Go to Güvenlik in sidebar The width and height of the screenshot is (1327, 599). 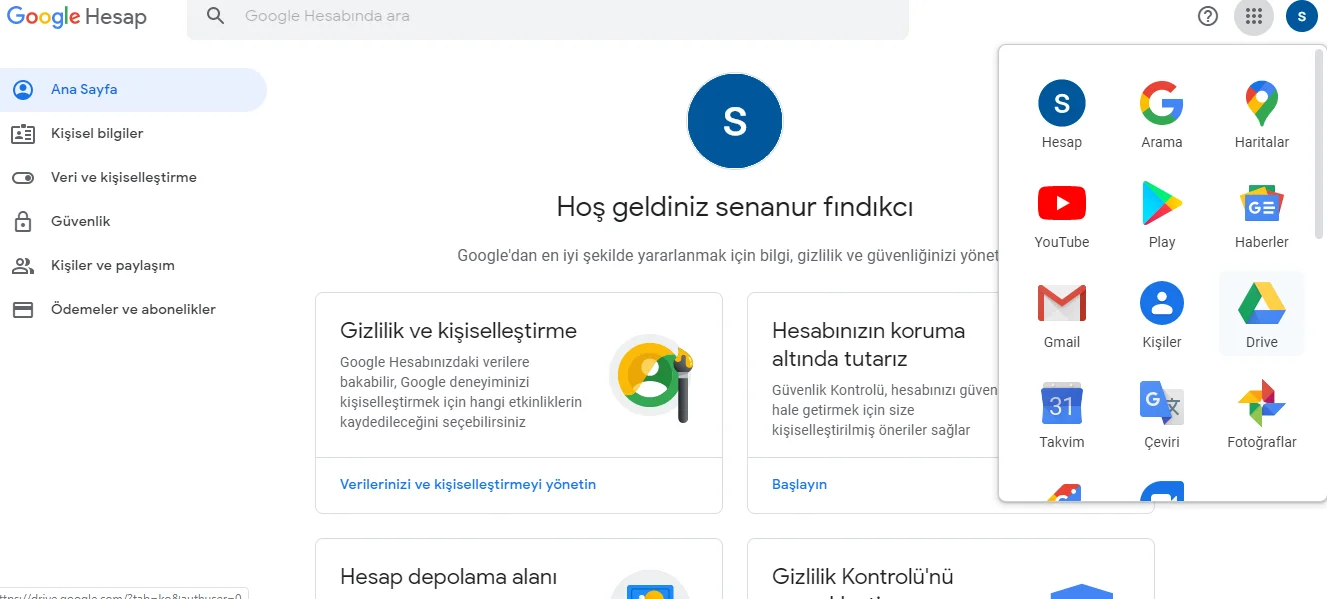pos(80,221)
